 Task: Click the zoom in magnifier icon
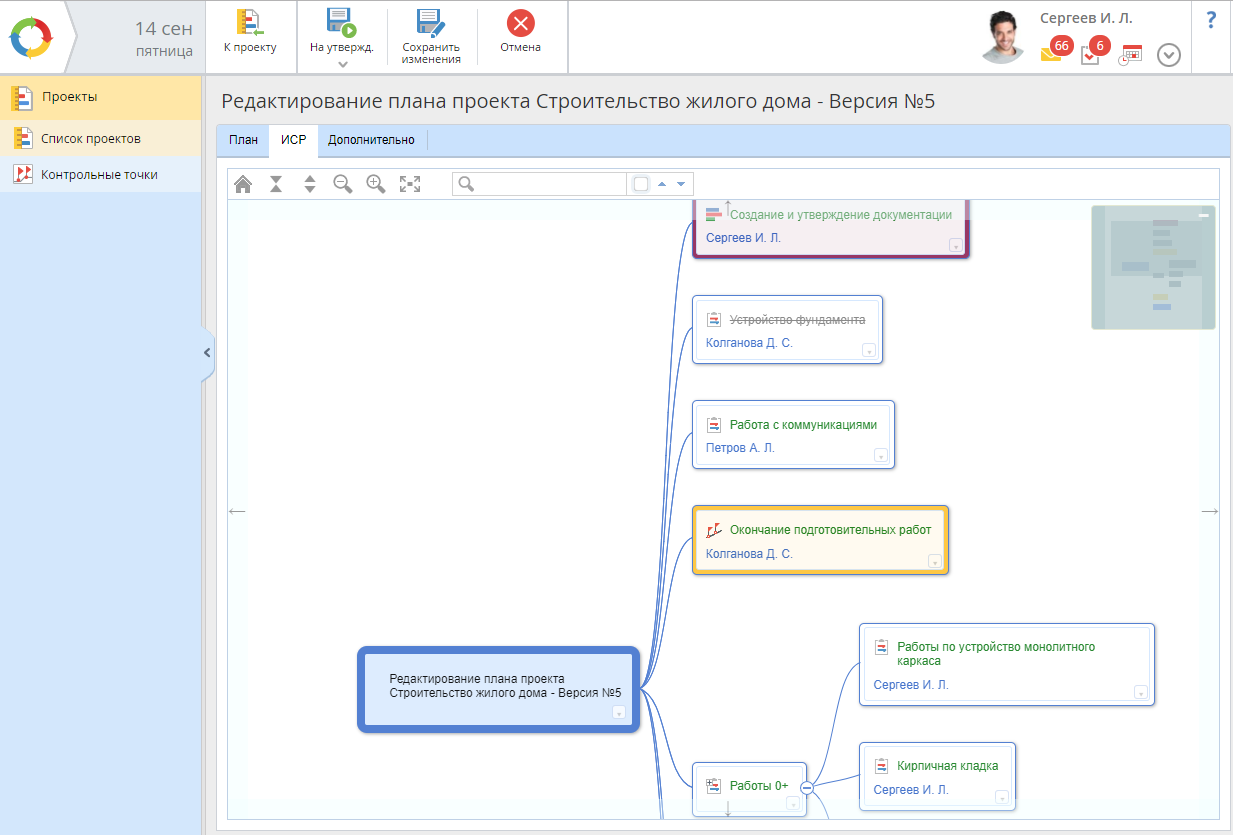point(376,184)
